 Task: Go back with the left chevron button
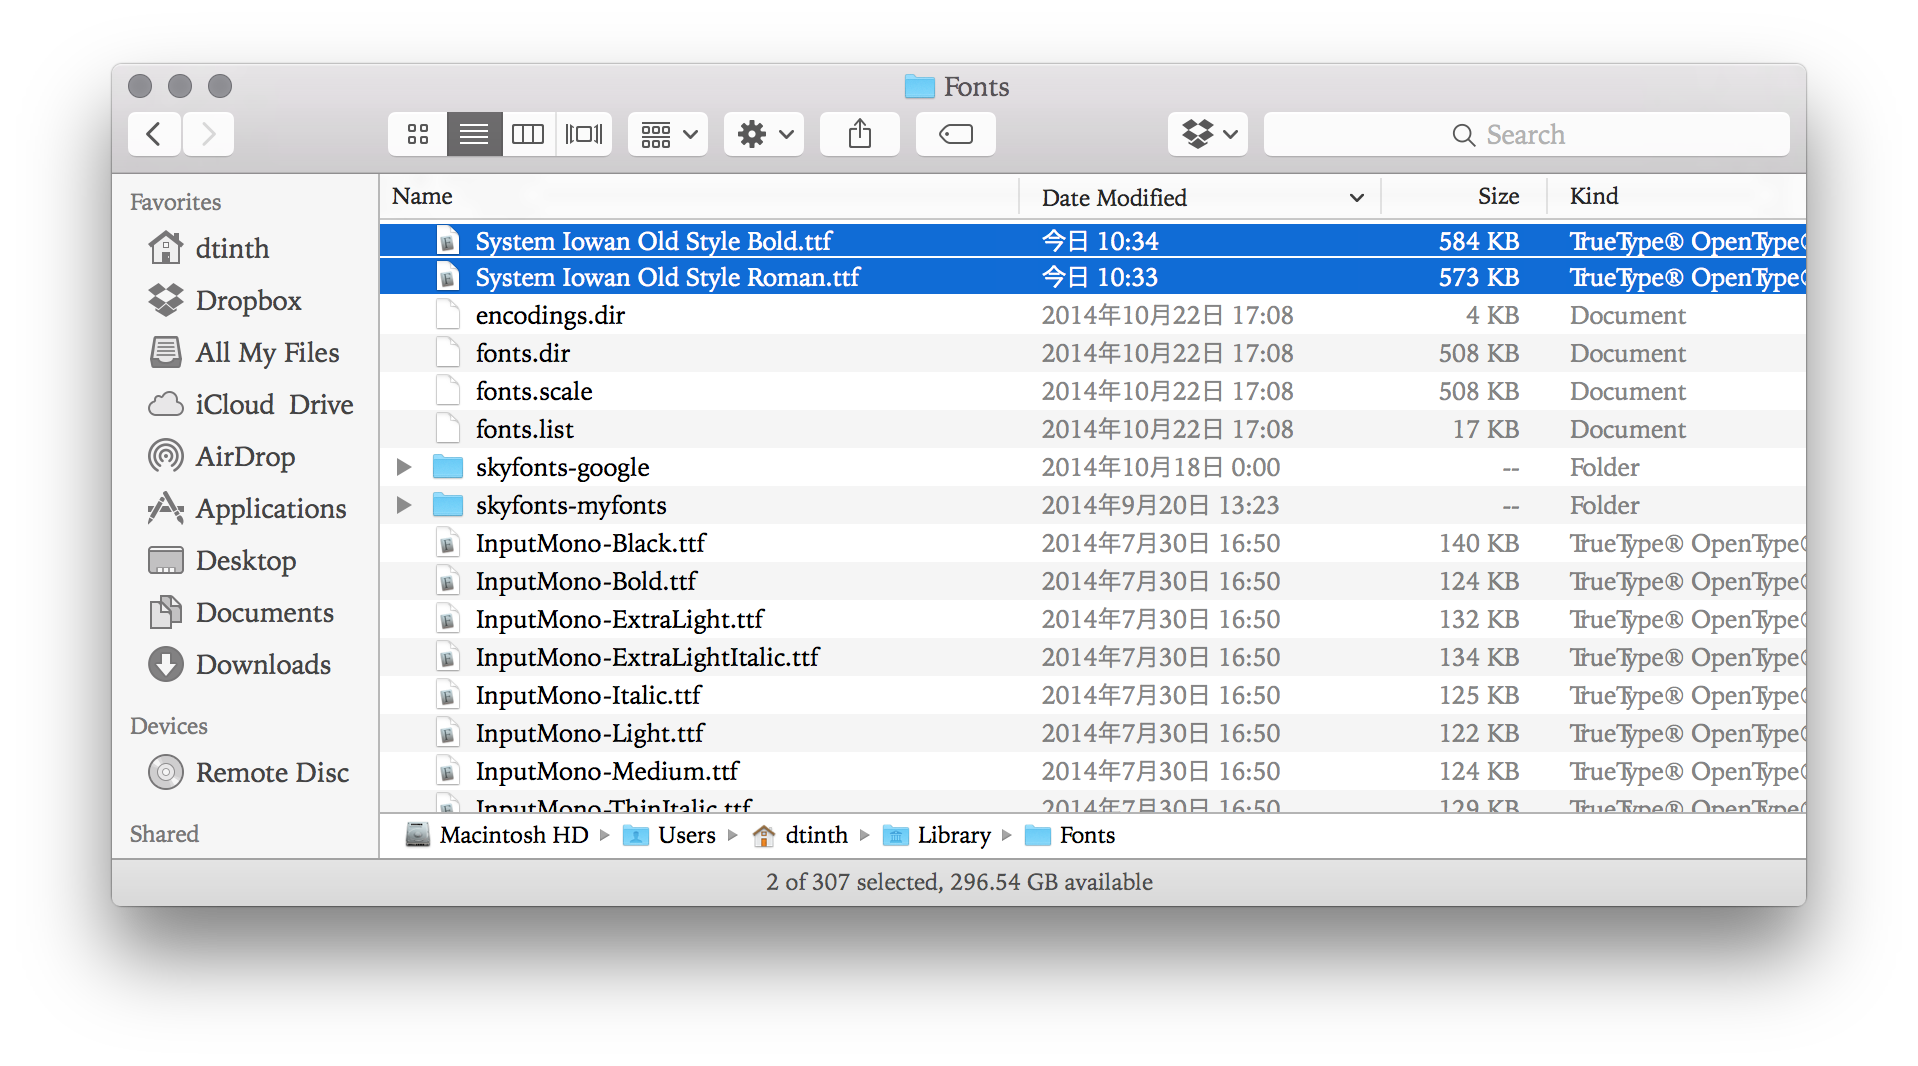tap(154, 134)
